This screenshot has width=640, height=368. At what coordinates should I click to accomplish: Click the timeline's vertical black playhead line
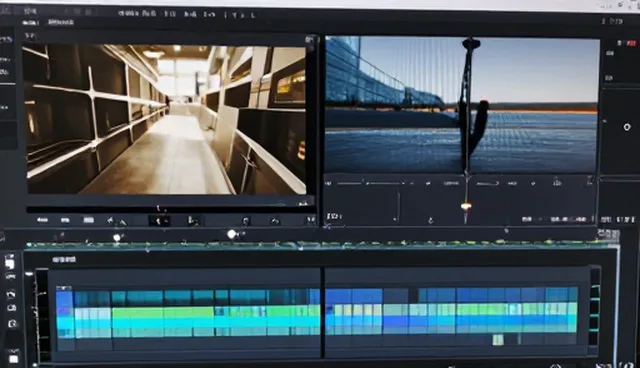(x=323, y=312)
